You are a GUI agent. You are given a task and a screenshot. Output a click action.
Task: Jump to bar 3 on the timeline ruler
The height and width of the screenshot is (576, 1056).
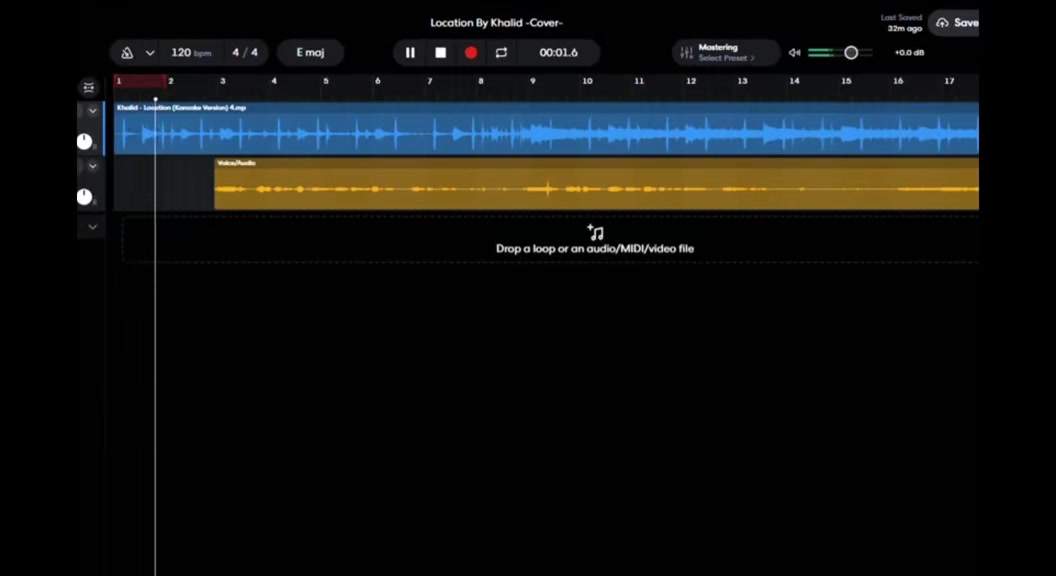click(223, 81)
